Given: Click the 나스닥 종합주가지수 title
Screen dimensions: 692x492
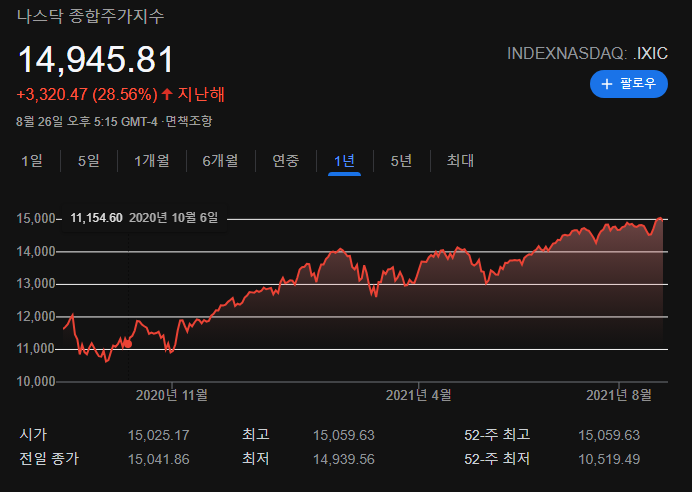Looking at the screenshot, I should point(90,16).
